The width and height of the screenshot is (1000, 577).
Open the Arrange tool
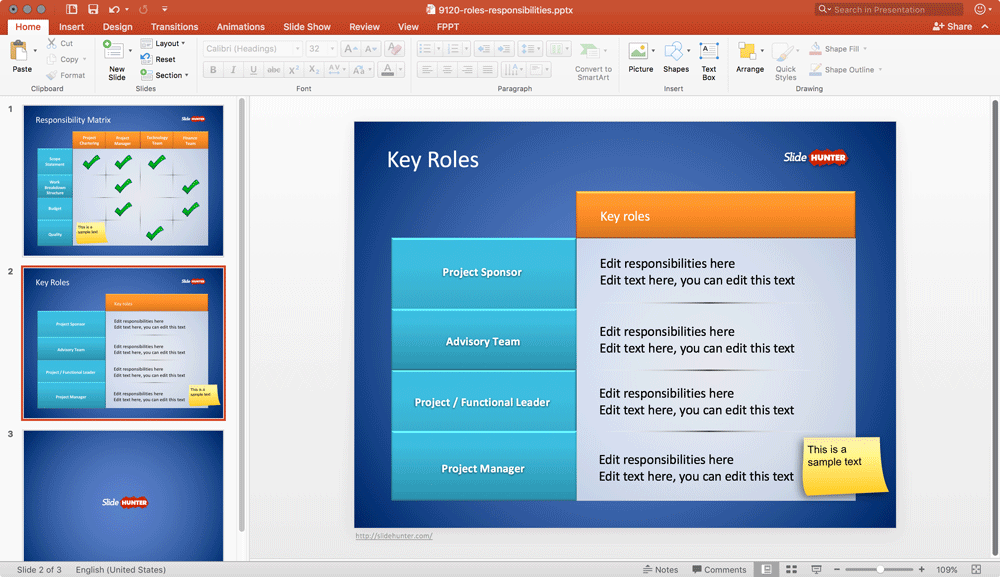pyautogui.click(x=746, y=52)
